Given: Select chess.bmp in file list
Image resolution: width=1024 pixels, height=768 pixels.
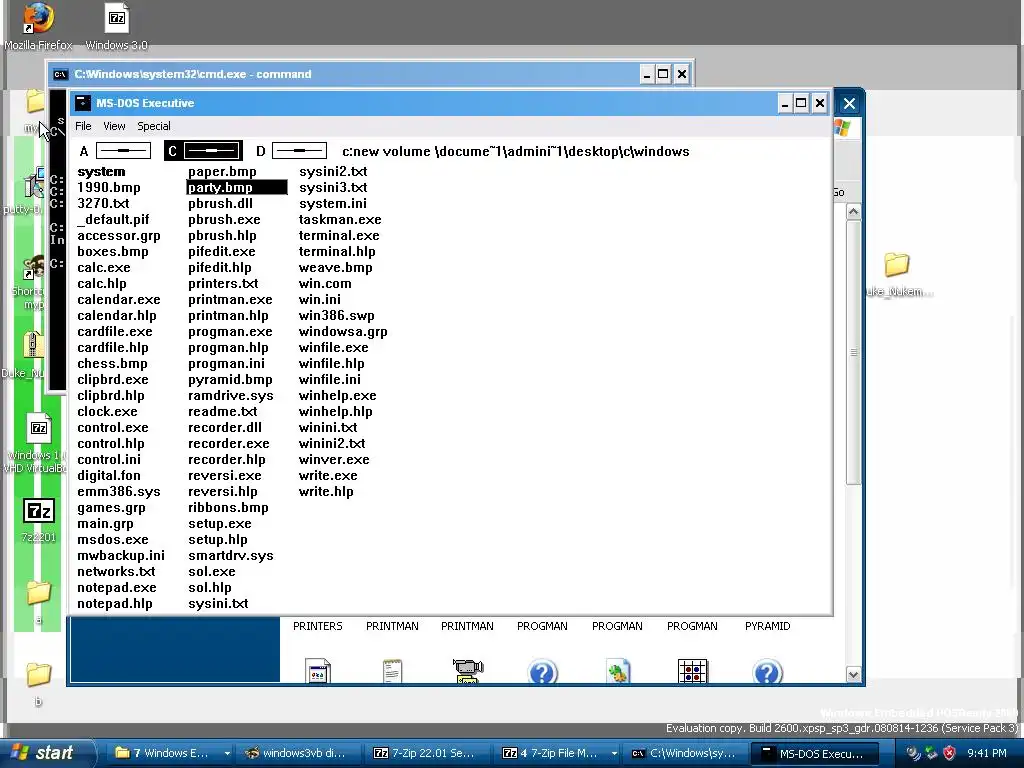Looking at the screenshot, I should coord(112,364).
